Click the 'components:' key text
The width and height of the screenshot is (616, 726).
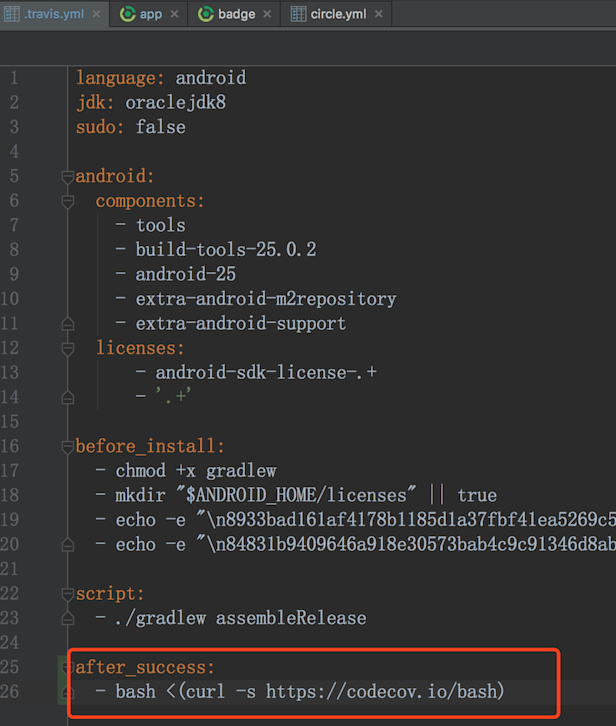(150, 201)
